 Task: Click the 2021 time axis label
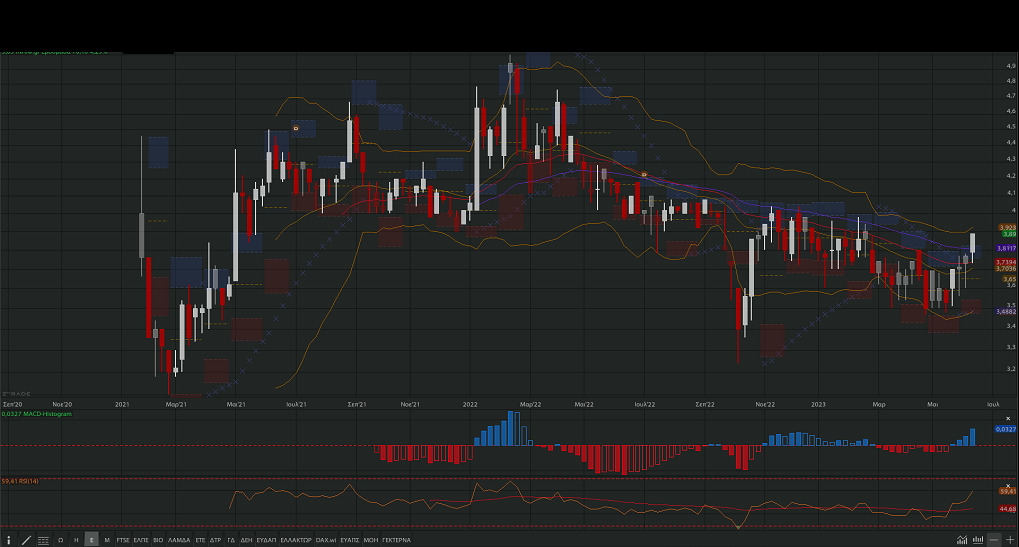122,404
